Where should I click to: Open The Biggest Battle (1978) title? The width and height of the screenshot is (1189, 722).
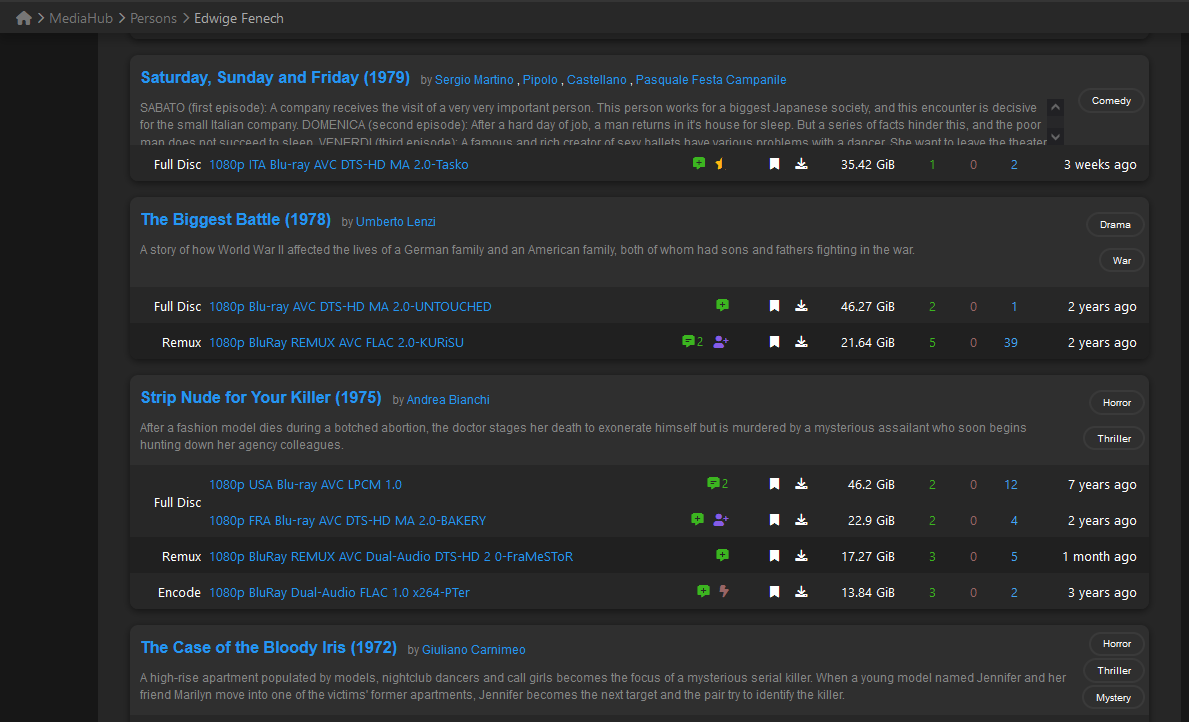coord(236,219)
